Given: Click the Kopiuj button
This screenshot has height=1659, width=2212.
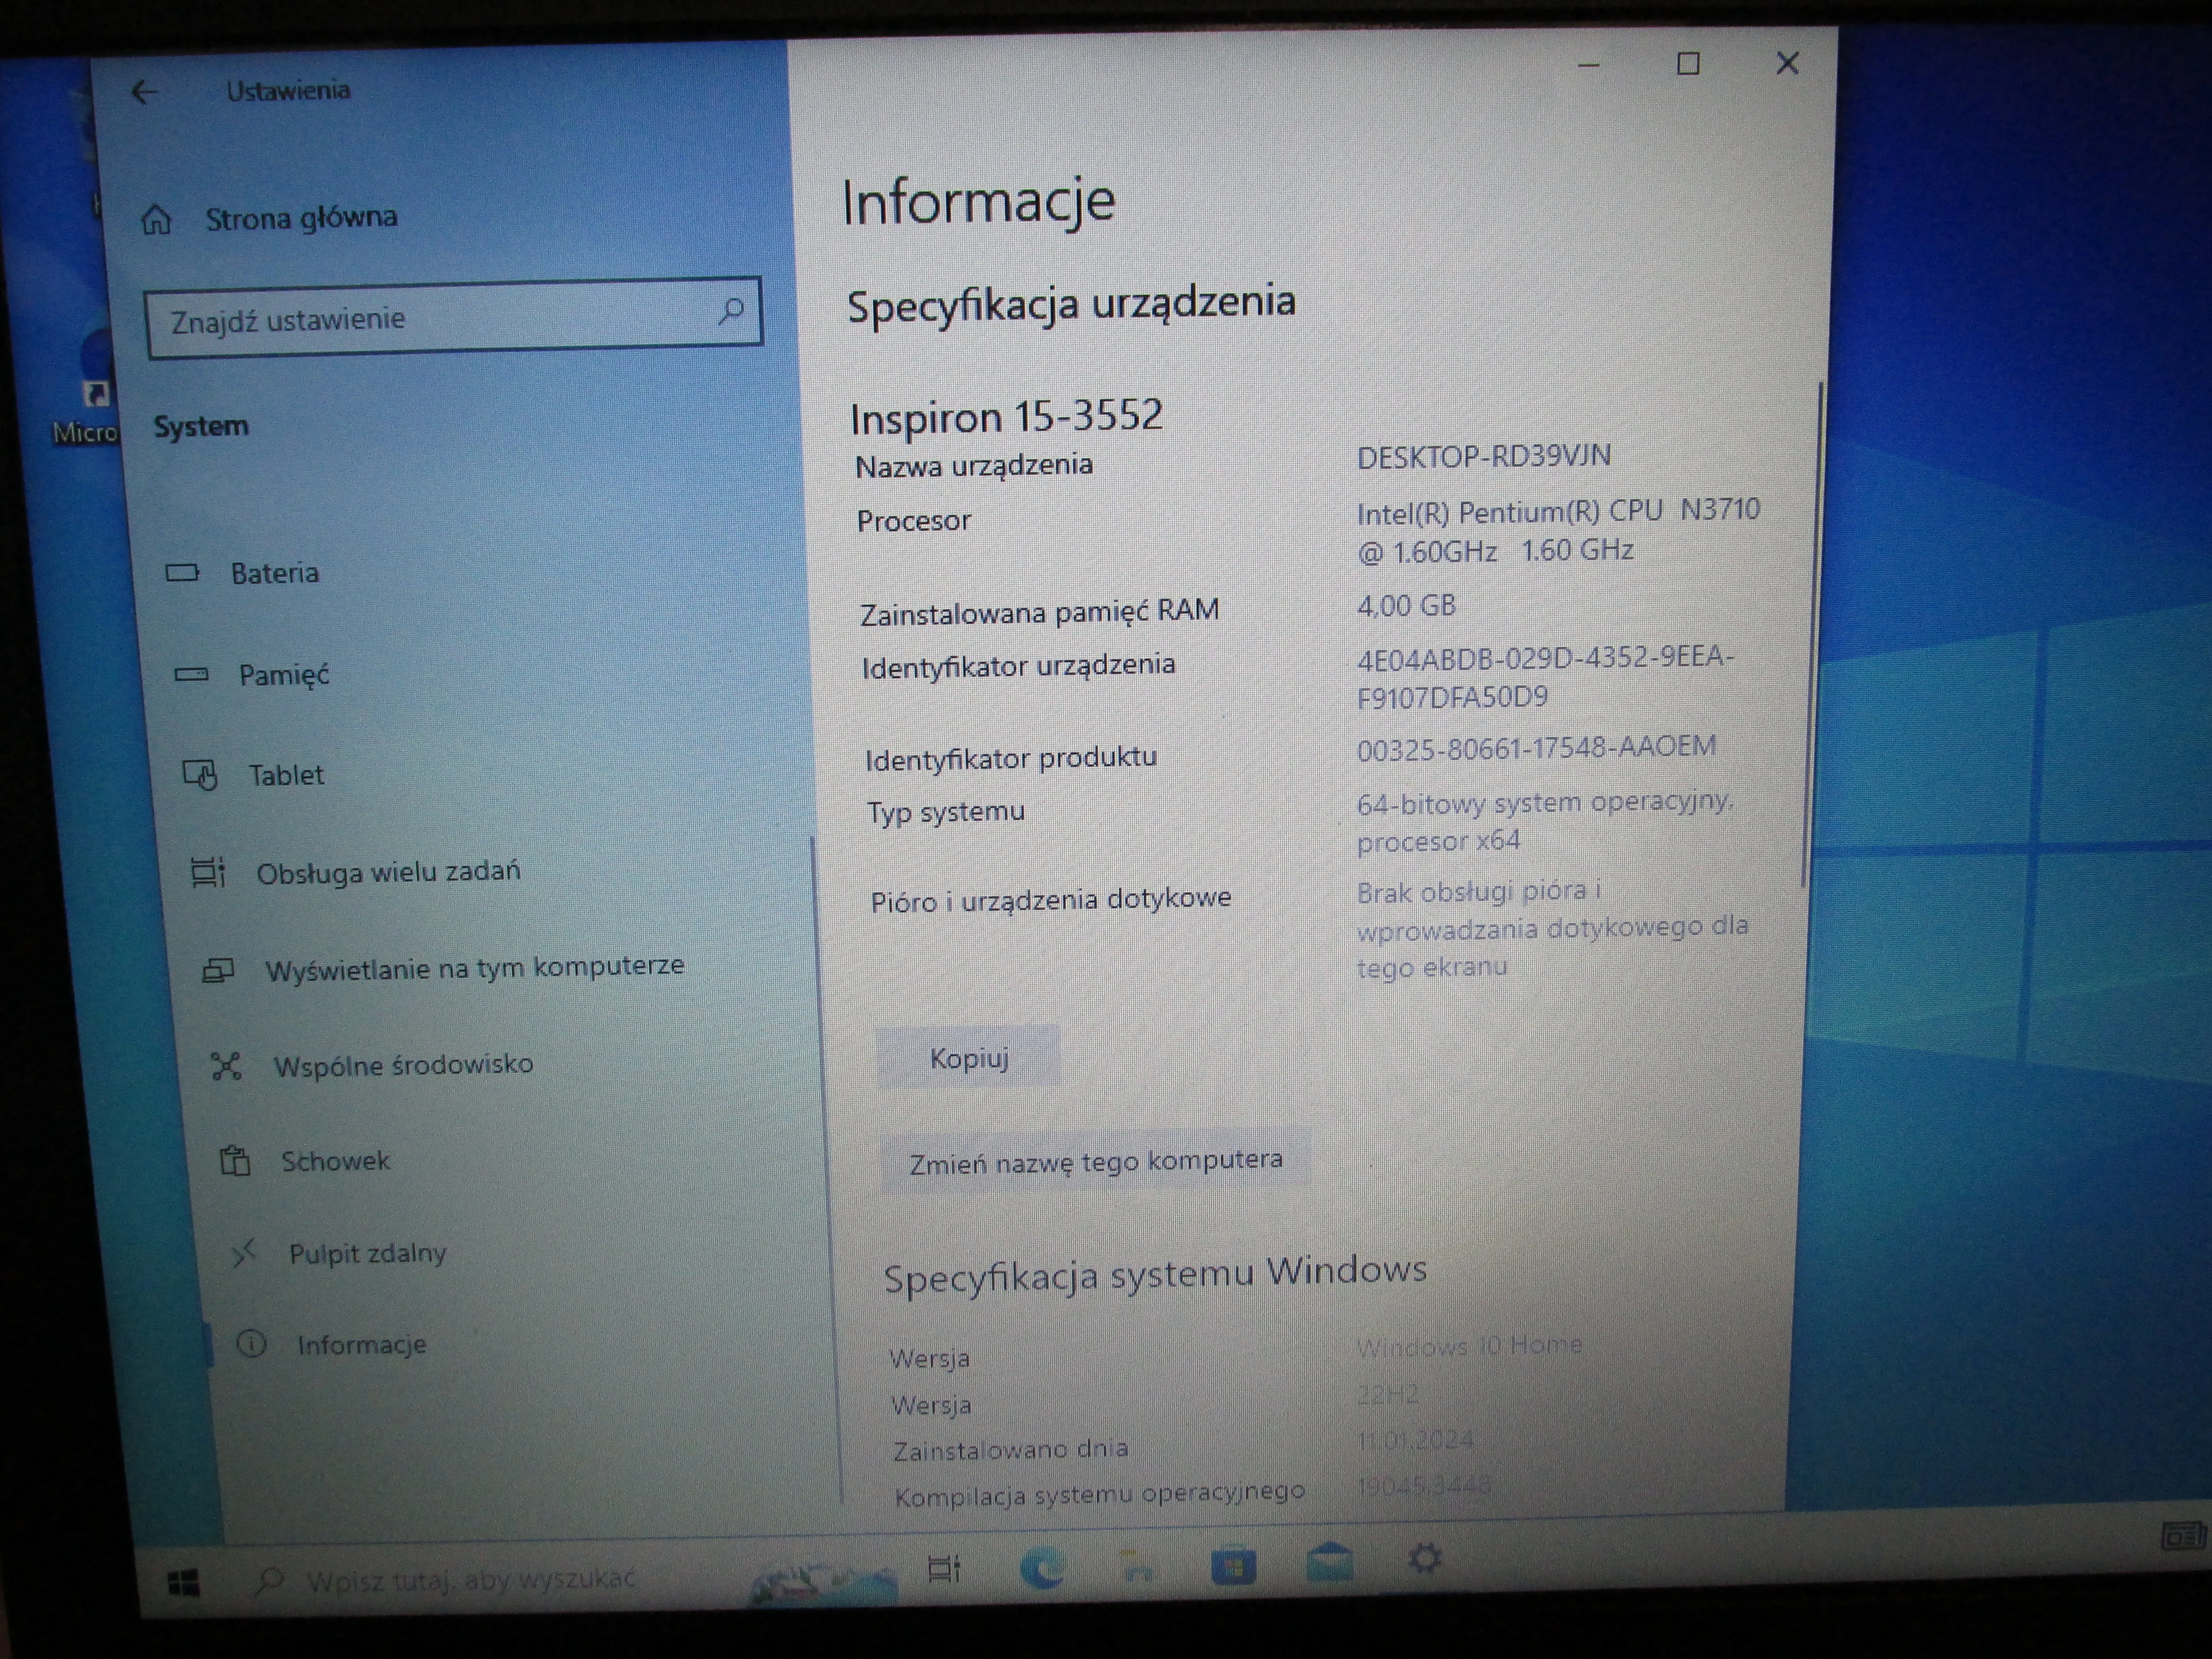Looking at the screenshot, I should (969, 1058).
